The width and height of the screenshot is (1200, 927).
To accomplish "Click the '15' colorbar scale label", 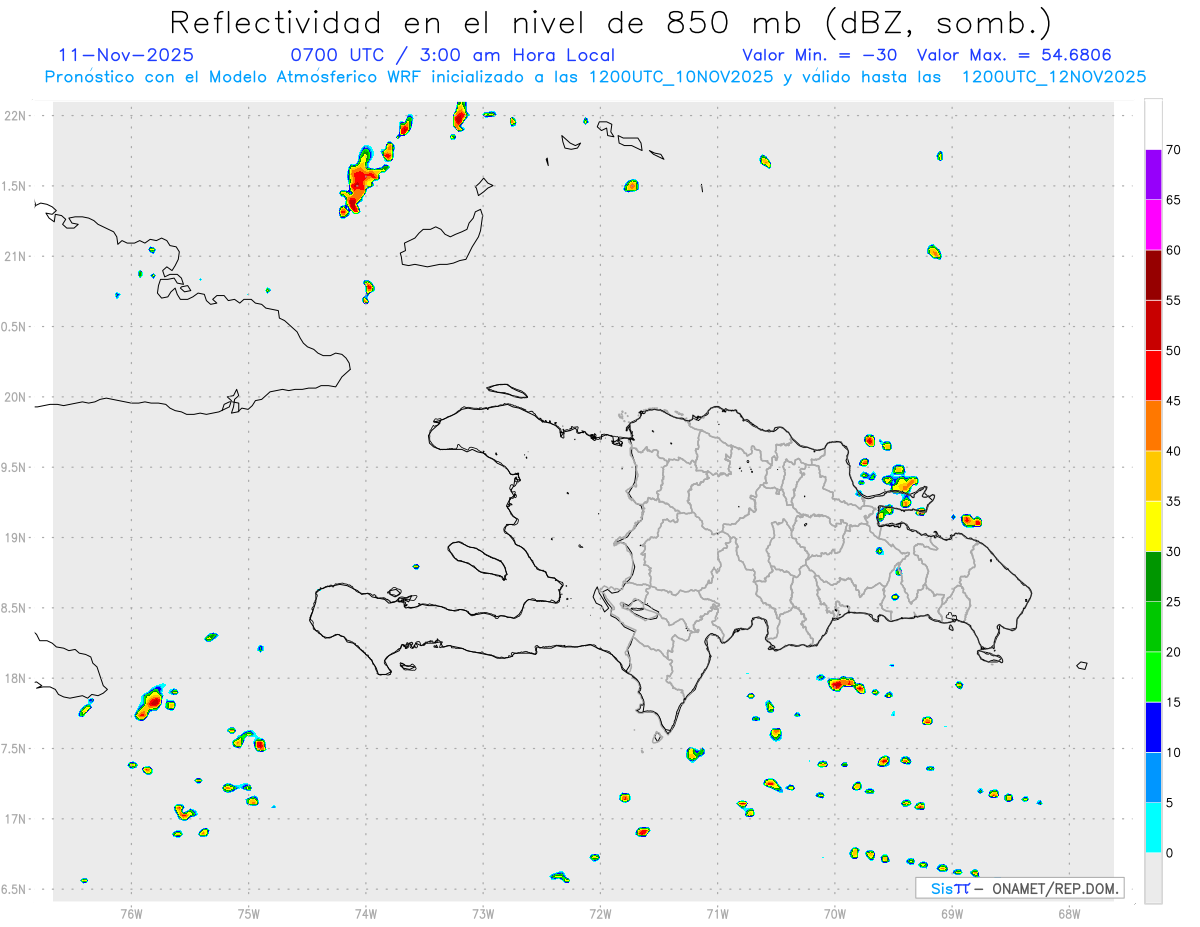I will pos(1173,702).
